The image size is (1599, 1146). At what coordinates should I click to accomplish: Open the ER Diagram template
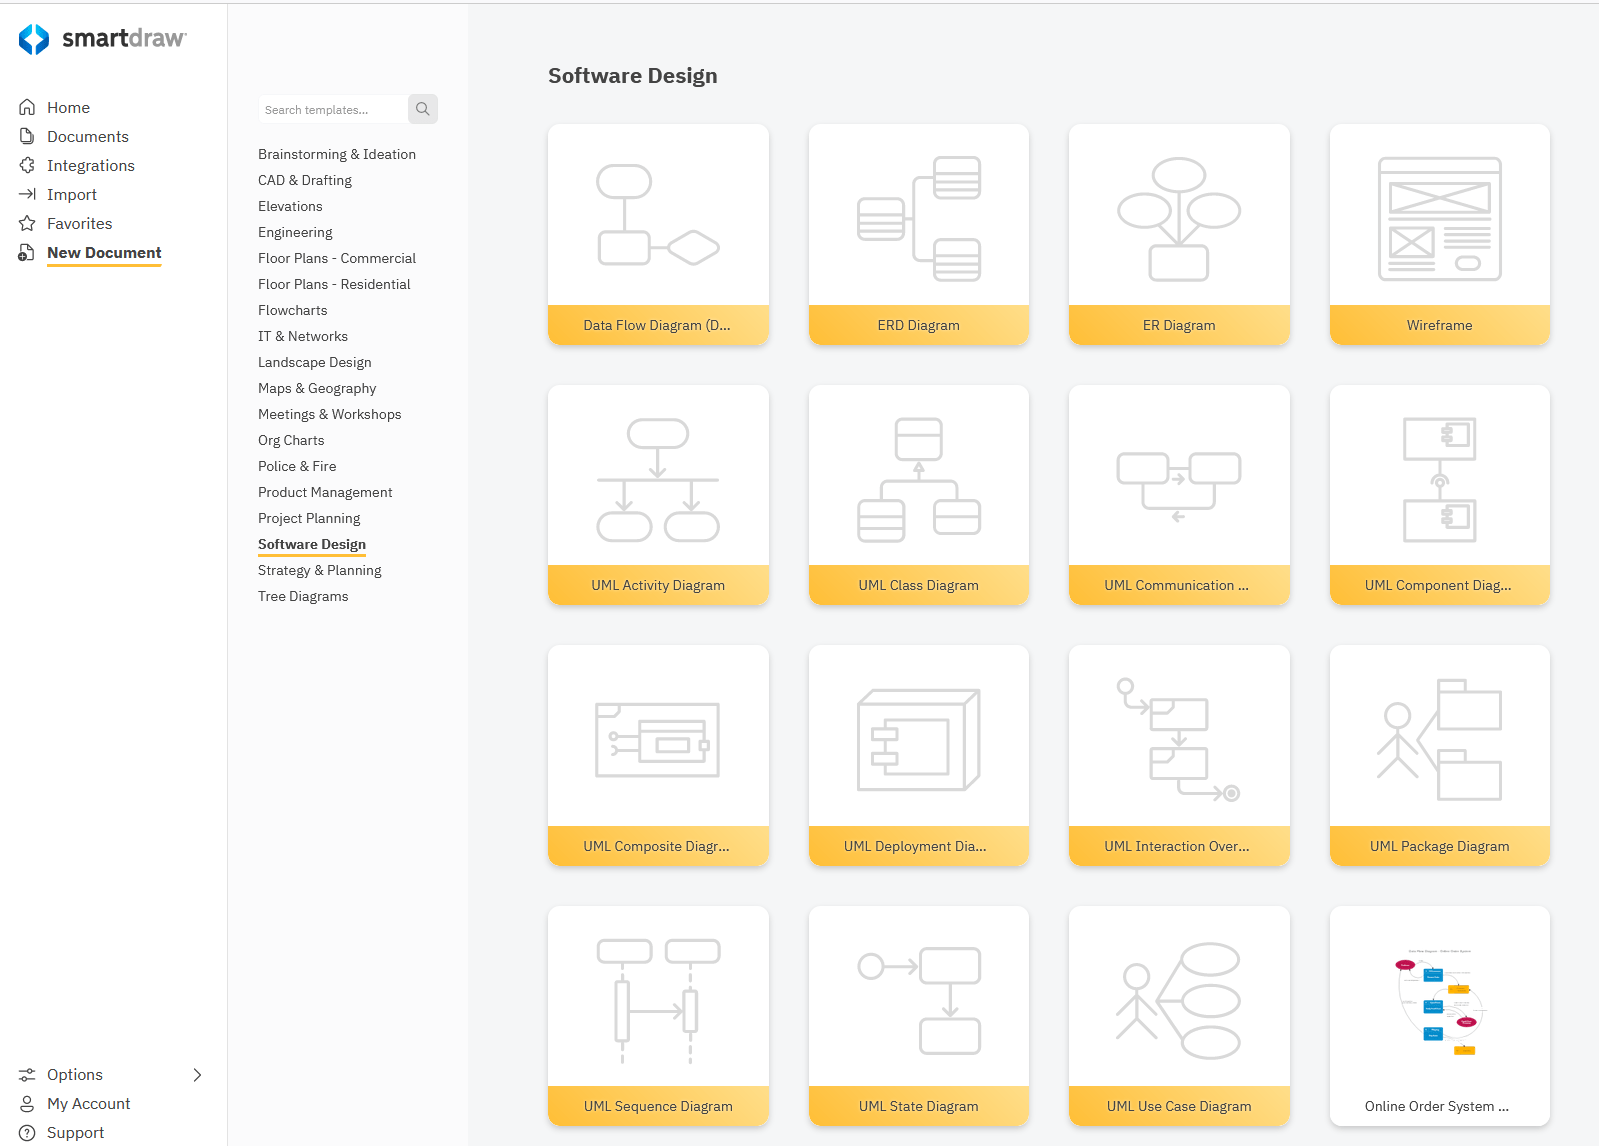point(1179,235)
